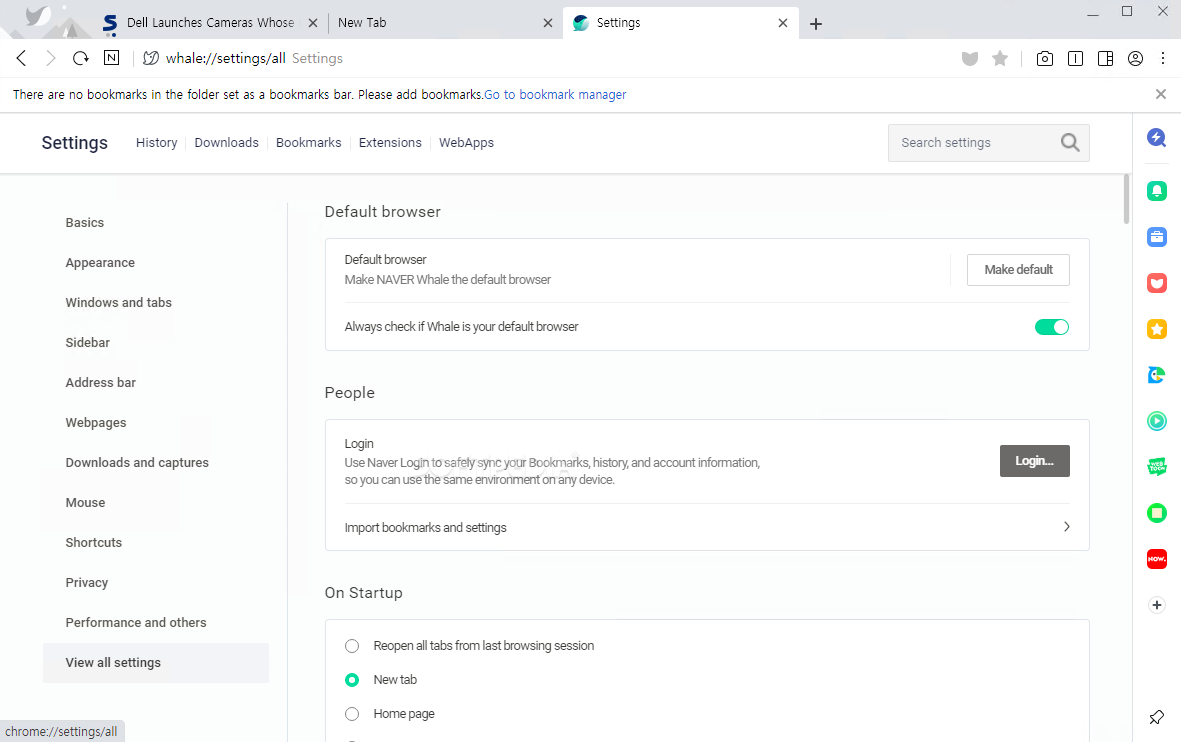Add a new sidebar app with plus
Viewport: 1181px width, 742px height.
(x=1157, y=605)
